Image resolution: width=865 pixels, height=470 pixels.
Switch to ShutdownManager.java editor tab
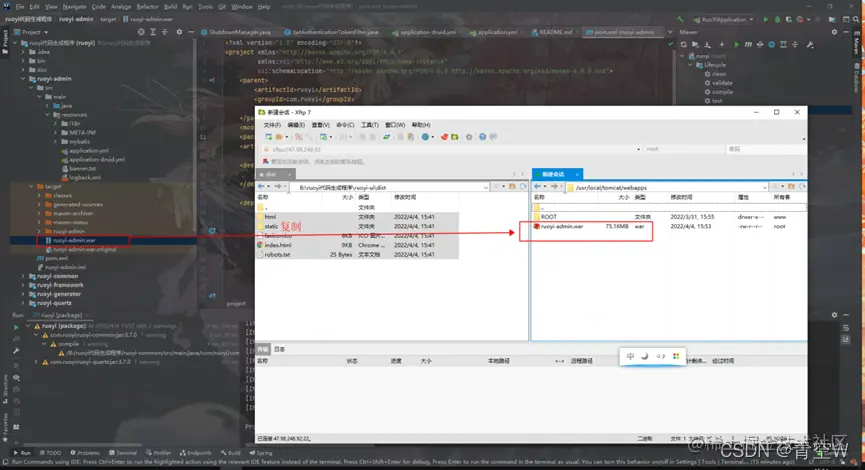point(236,32)
